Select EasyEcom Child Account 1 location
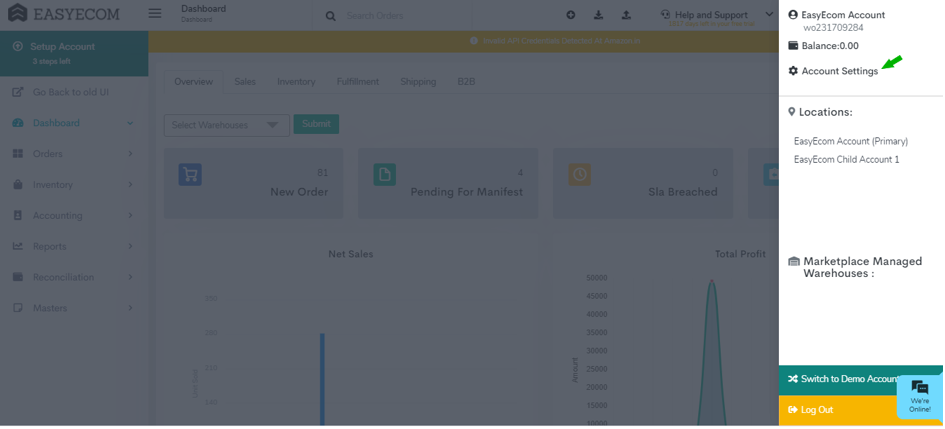The height and width of the screenshot is (429, 945). [846, 160]
